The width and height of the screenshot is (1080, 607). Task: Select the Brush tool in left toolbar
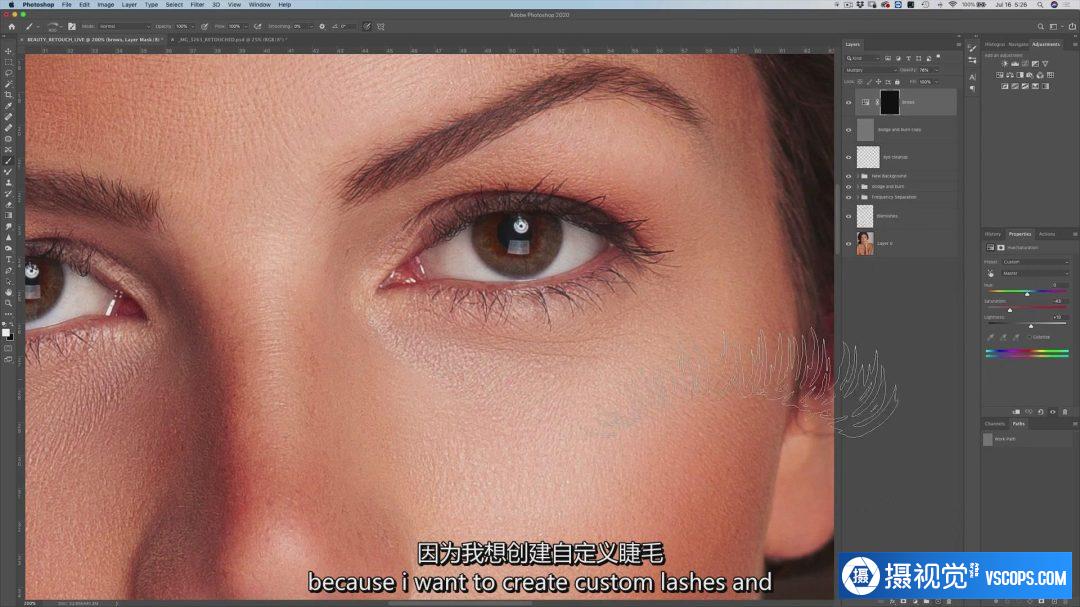click(x=8, y=161)
